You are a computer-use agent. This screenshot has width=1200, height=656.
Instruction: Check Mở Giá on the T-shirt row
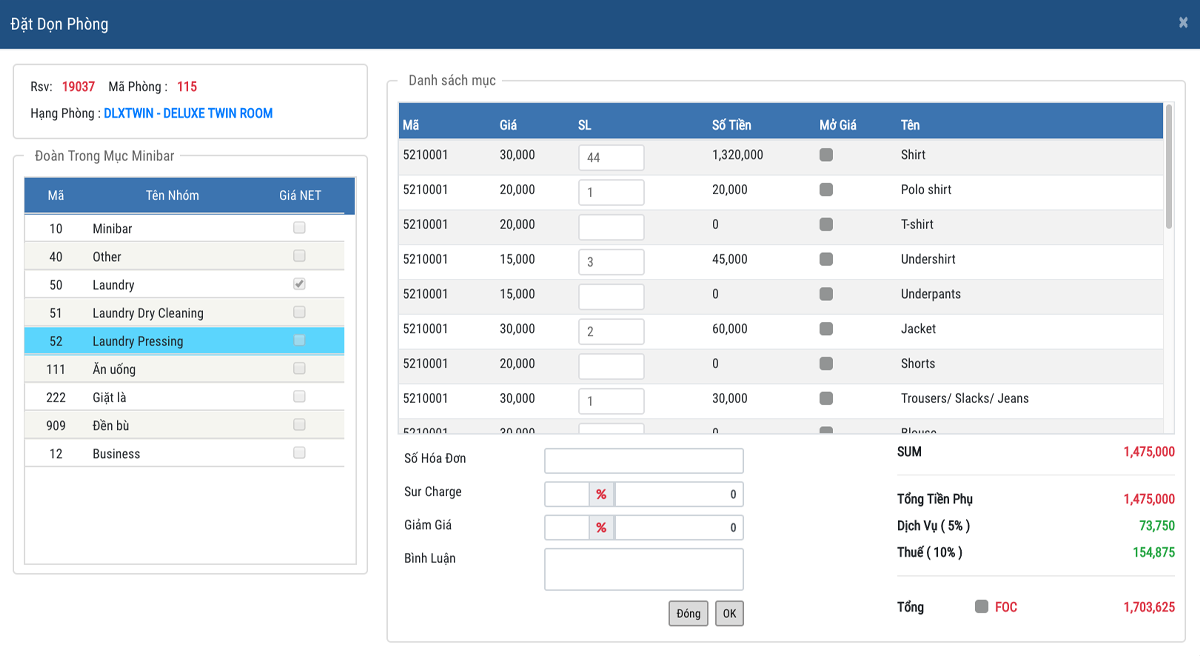click(826, 224)
